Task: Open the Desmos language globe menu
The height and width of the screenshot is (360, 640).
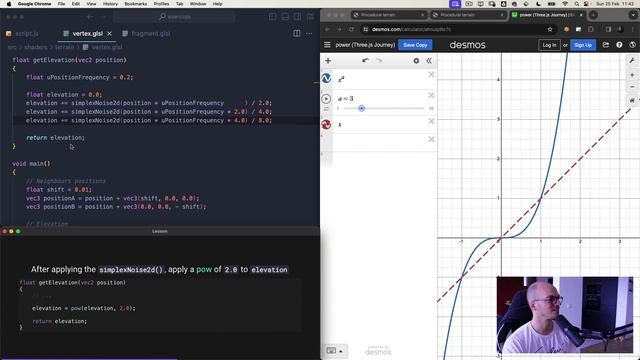Action: (633, 45)
